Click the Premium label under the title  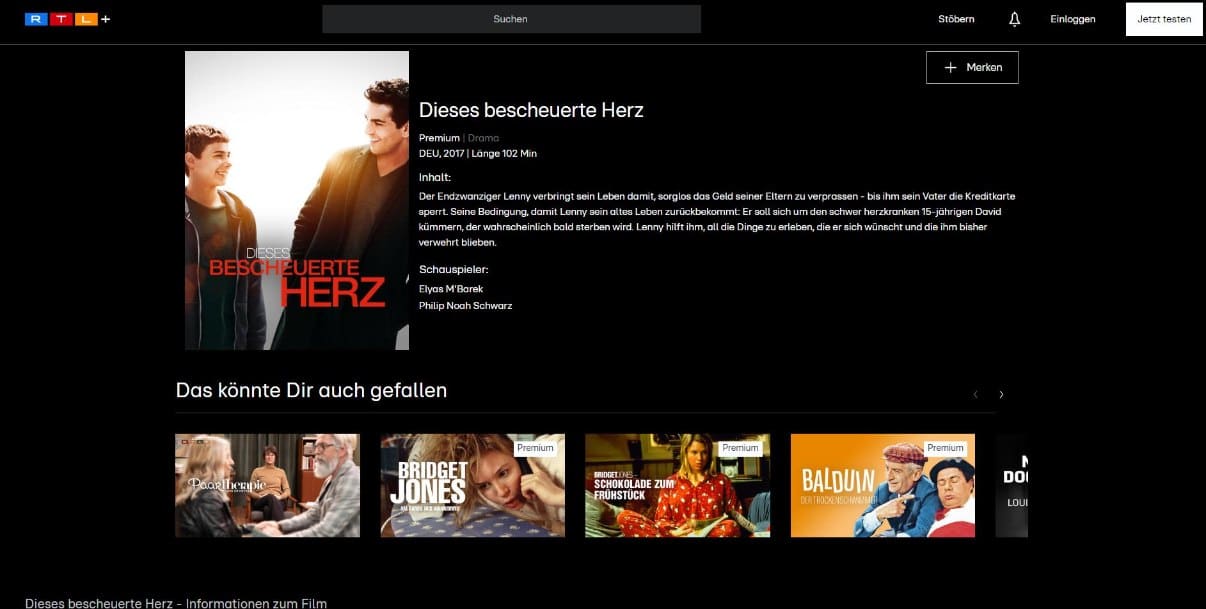click(x=439, y=138)
